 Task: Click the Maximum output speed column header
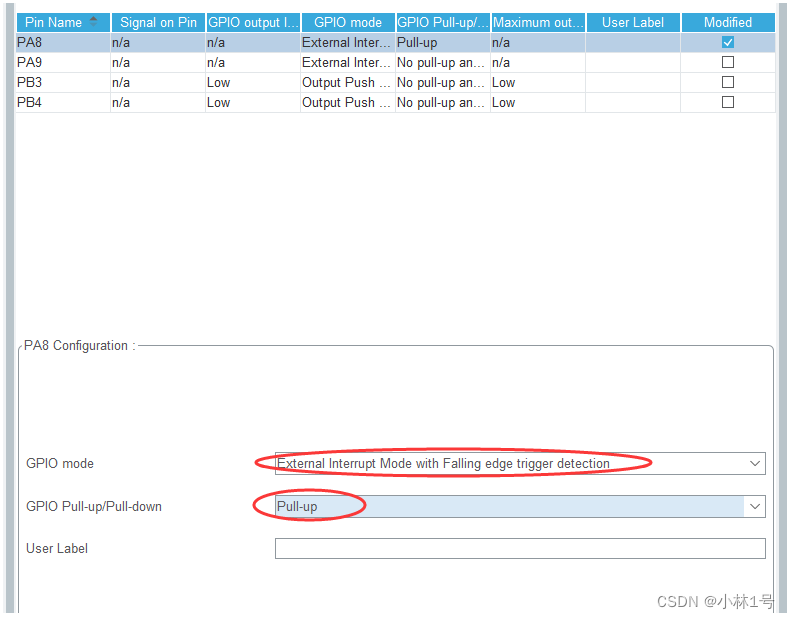click(538, 23)
